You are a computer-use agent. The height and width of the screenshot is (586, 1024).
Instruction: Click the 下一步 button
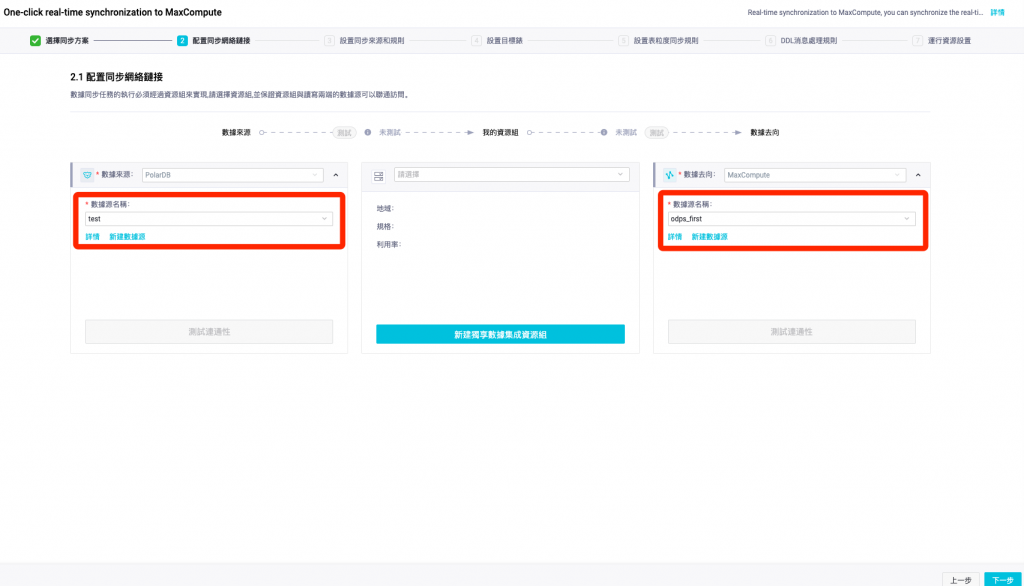click(1002, 580)
